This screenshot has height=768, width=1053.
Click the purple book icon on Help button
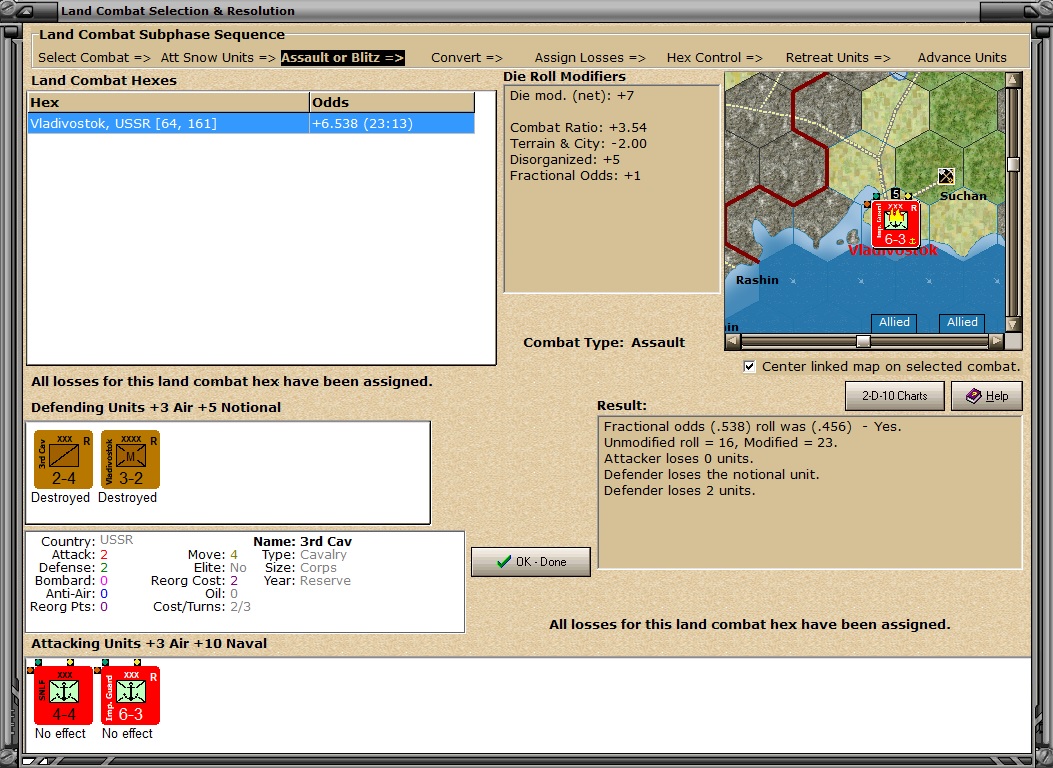point(973,396)
